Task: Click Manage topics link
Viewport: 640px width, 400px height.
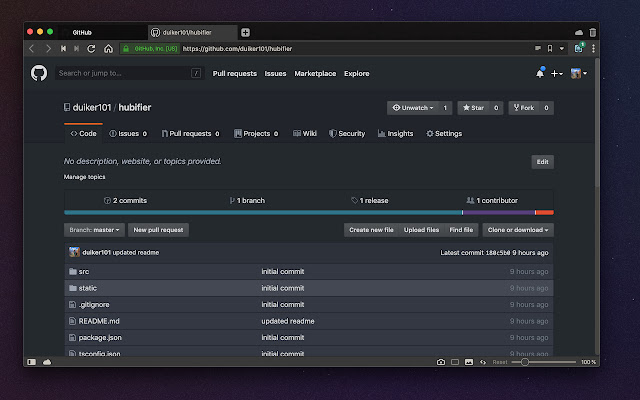Action: [84, 177]
